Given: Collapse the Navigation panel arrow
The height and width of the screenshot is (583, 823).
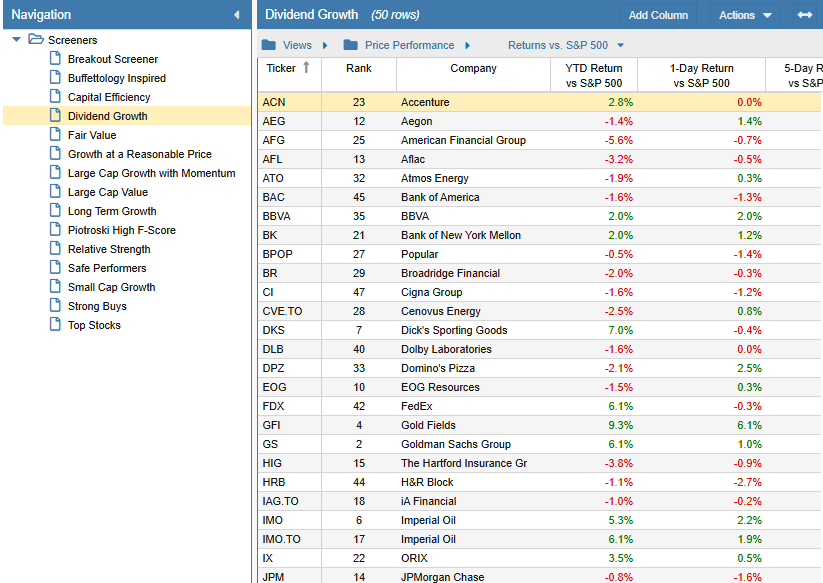Looking at the screenshot, I should pyautogui.click(x=237, y=15).
